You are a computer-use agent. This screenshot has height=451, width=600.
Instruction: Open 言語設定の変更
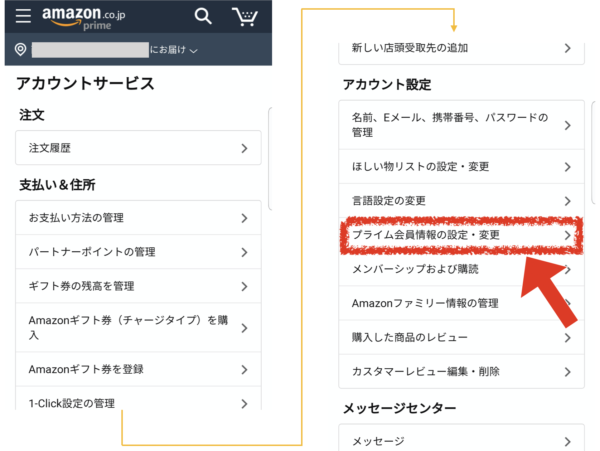click(461, 200)
